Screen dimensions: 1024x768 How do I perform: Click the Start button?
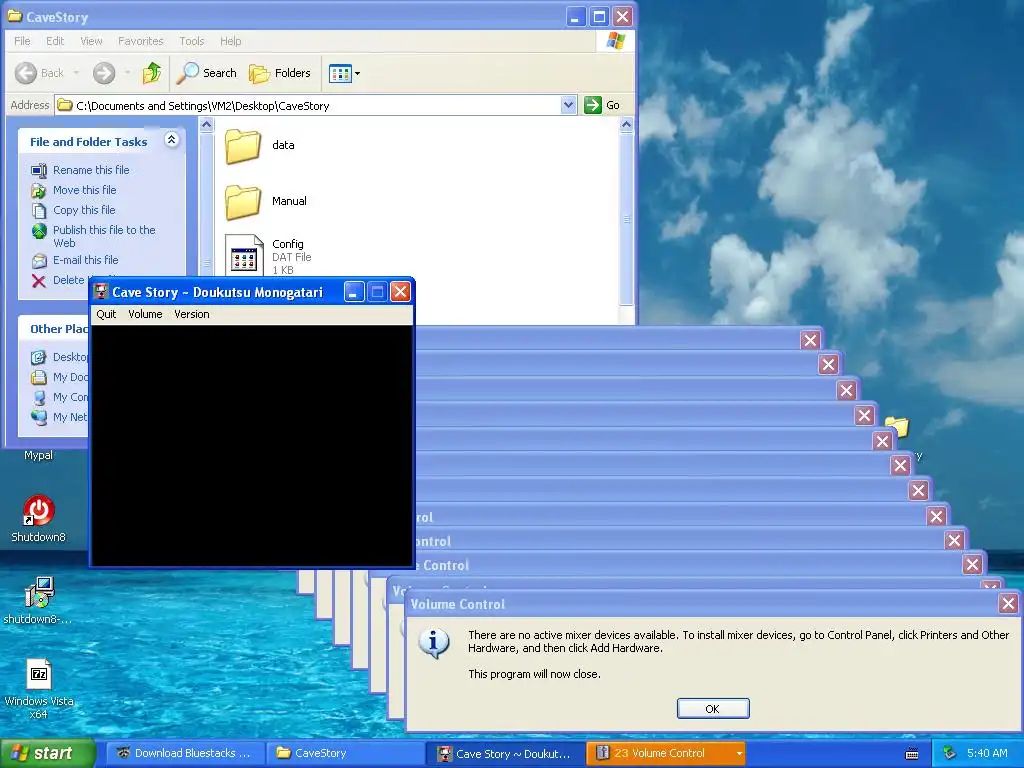47,754
